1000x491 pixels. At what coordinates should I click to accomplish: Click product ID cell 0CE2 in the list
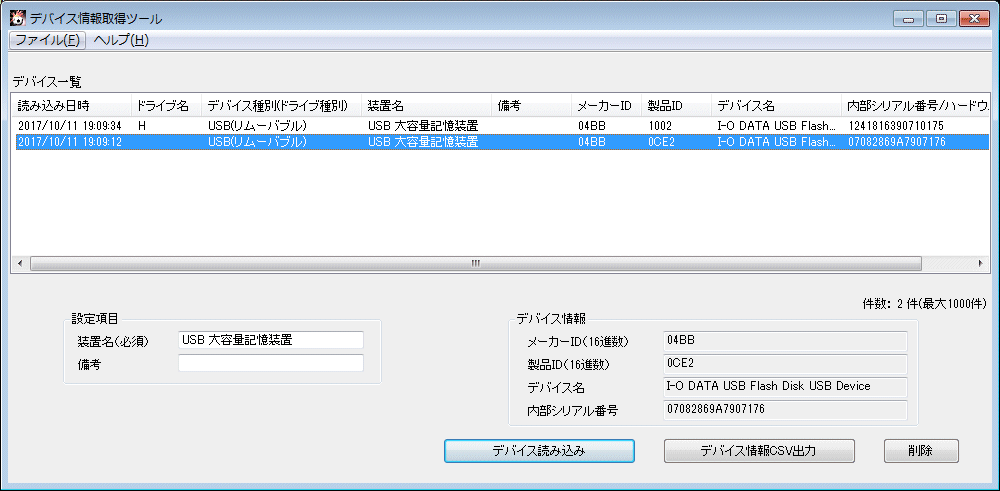(x=661, y=142)
